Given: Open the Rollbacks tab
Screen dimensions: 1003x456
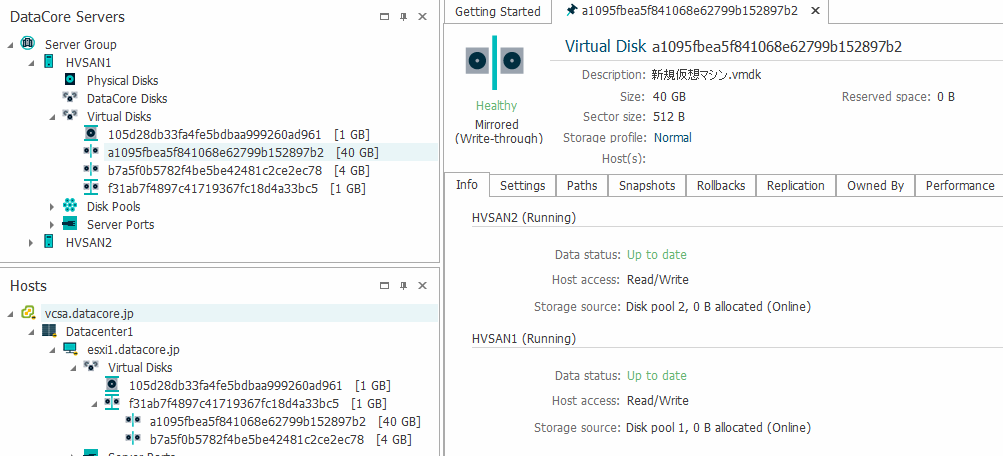Looking at the screenshot, I should tap(721, 185).
